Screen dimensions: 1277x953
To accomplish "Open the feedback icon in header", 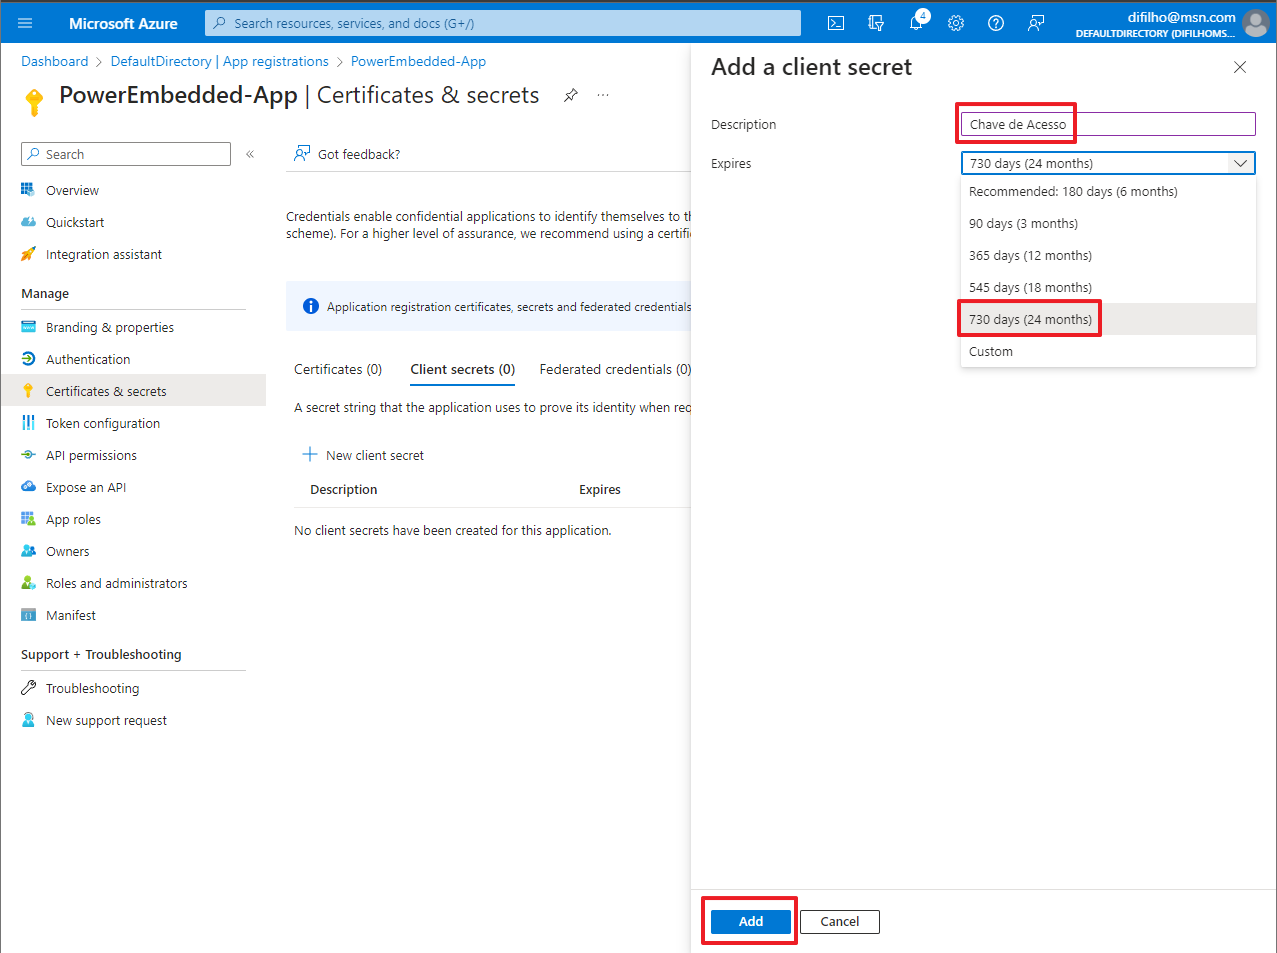I will point(1036,23).
